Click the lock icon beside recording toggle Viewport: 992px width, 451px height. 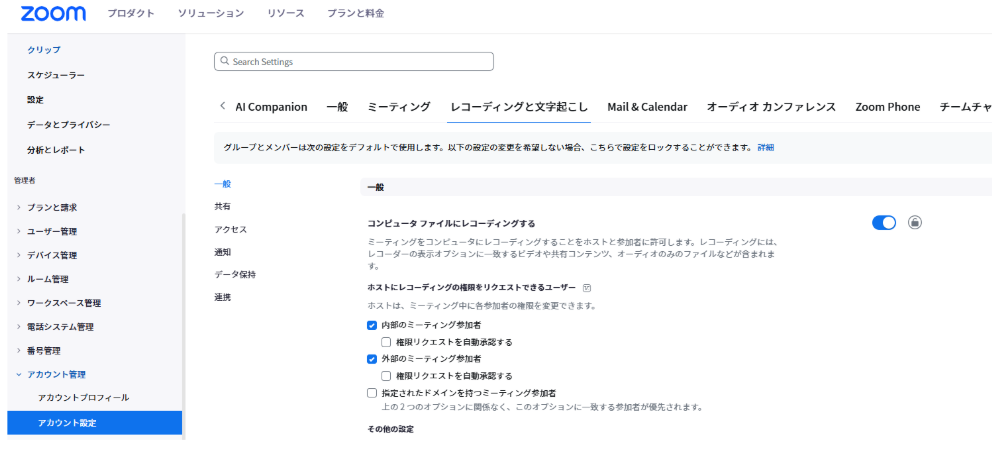(914, 223)
